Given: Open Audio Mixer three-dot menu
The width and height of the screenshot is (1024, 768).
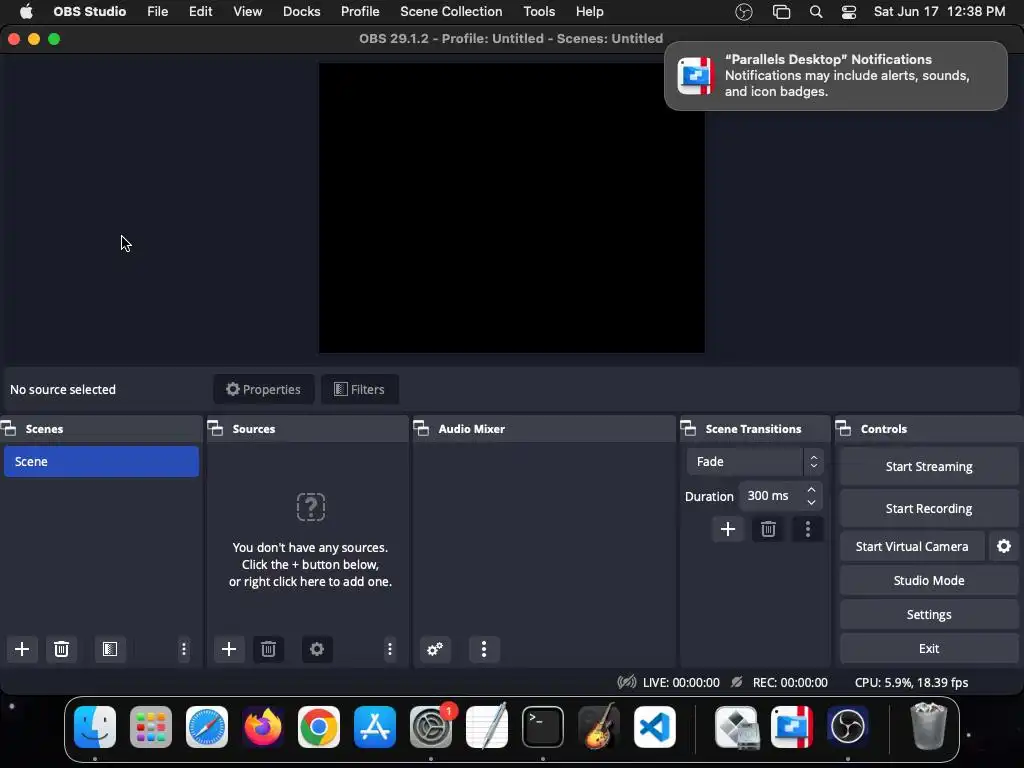Looking at the screenshot, I should 484,649.
